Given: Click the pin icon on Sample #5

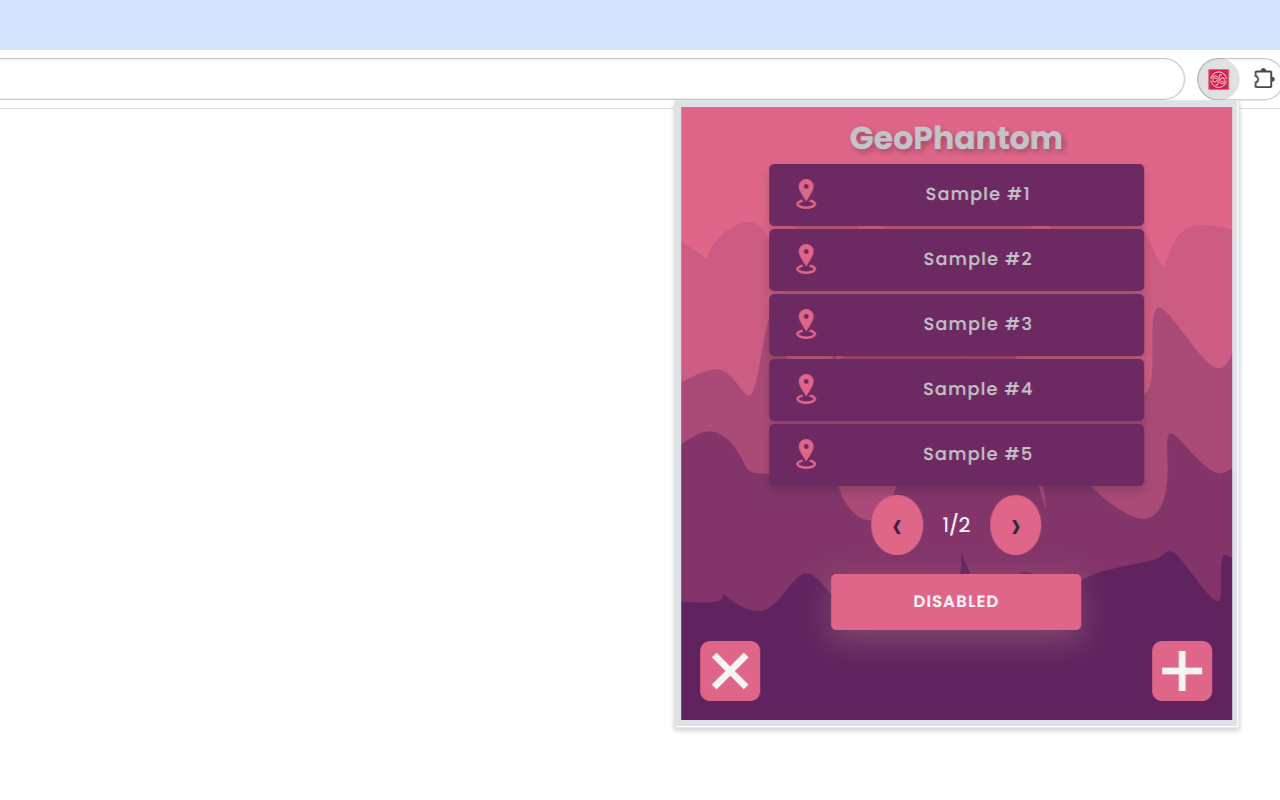Looking at the screenshot, I should 806,454.
